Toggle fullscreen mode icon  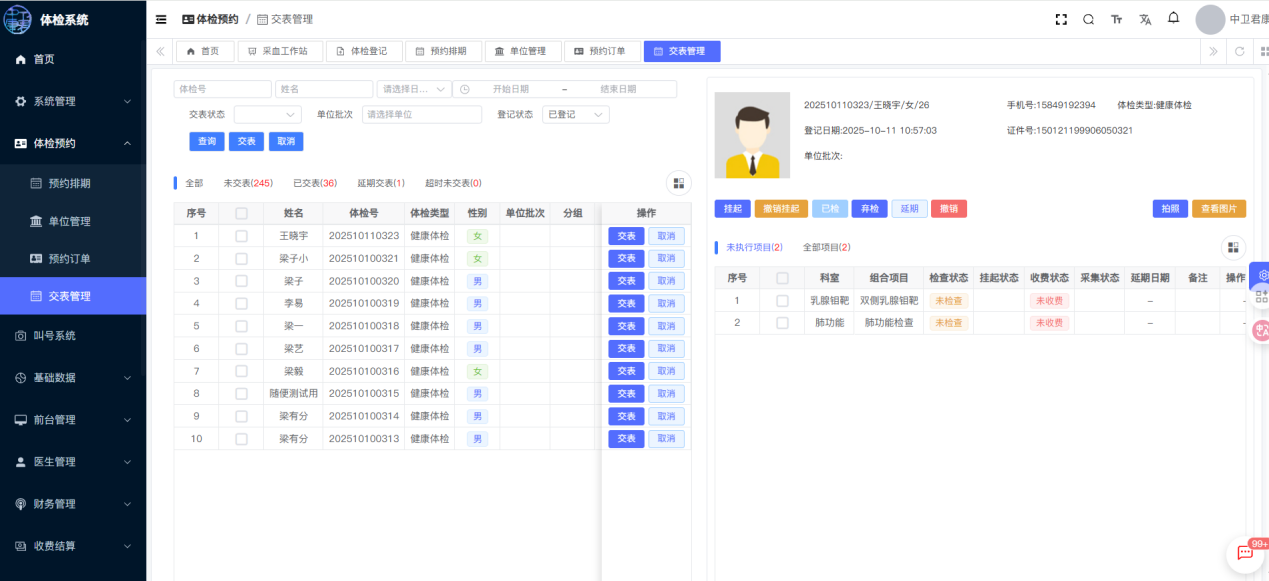(x=1061, y=19)
